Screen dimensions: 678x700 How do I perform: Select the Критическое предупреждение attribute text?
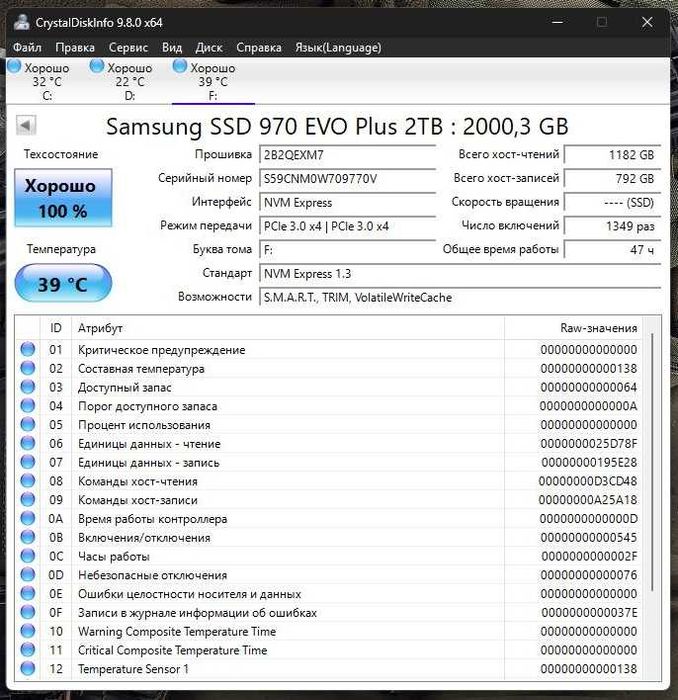click(x=162, y=350)
